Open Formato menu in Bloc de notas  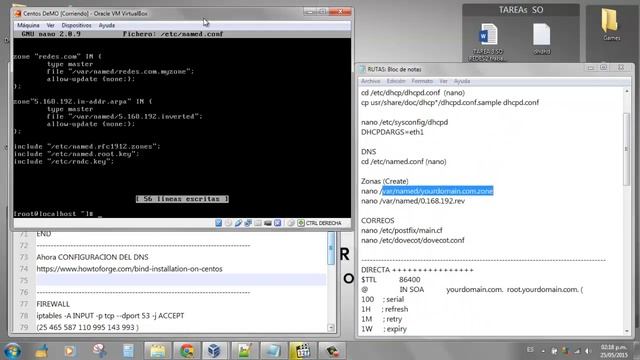point(422,81)
